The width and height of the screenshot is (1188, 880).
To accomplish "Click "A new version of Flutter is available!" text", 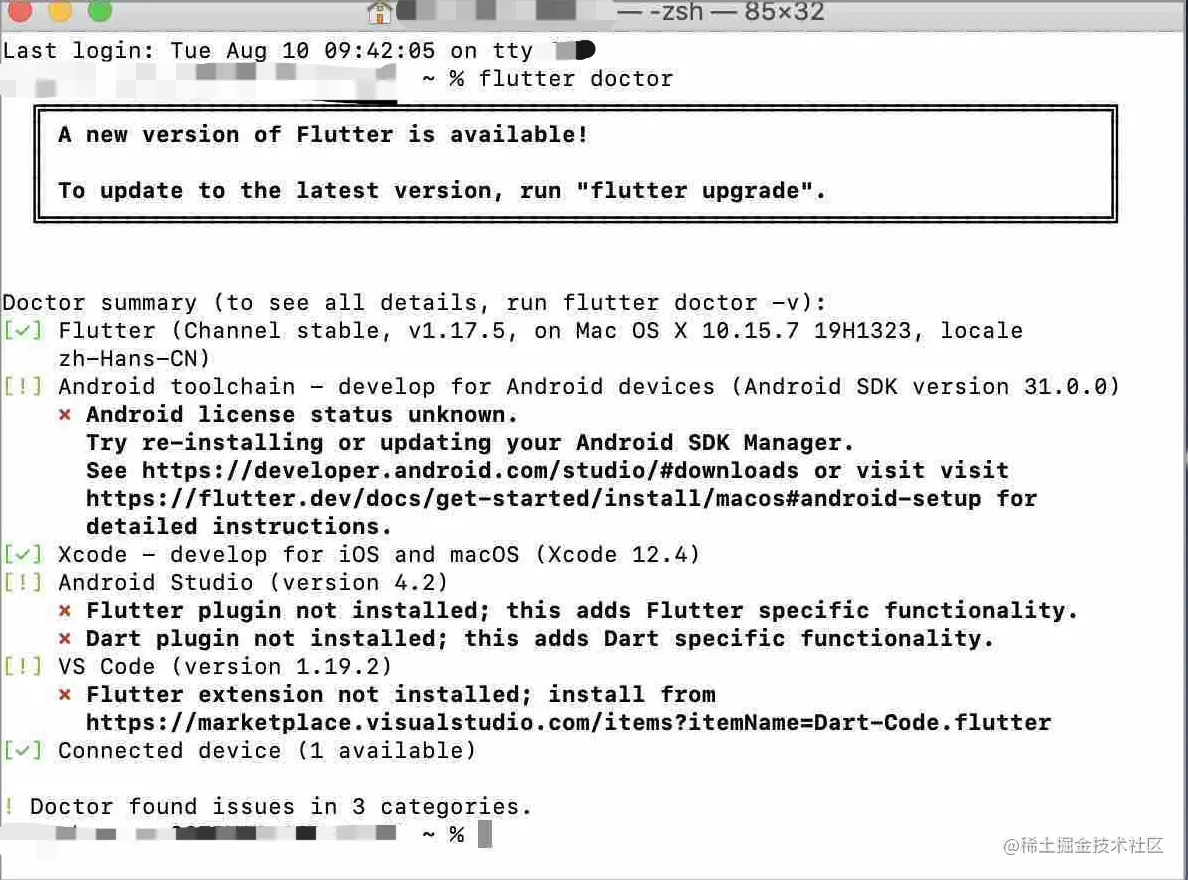I will [324, 135].
